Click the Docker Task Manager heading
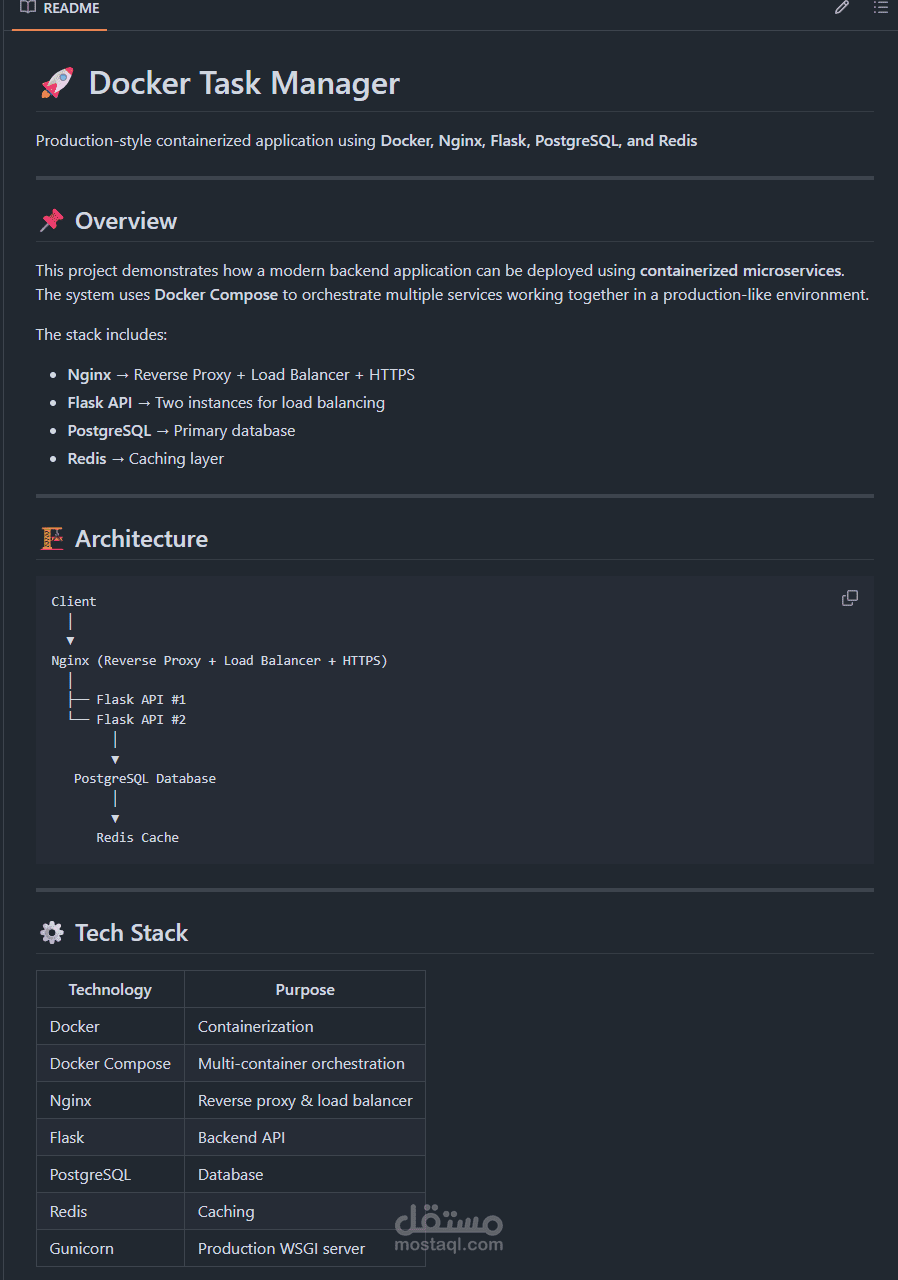The height and width of the screenshot is (1280, 898). click(244, 83)
